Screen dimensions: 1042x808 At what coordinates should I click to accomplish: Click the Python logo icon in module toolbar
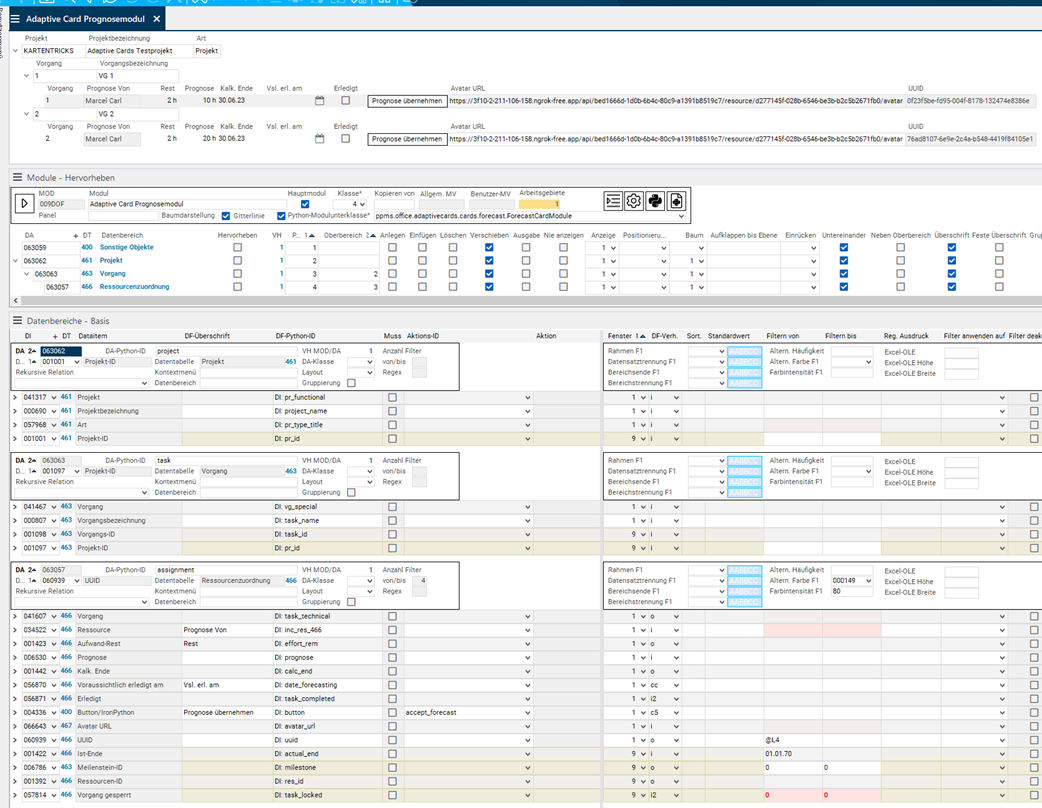[x=655, y=201]
